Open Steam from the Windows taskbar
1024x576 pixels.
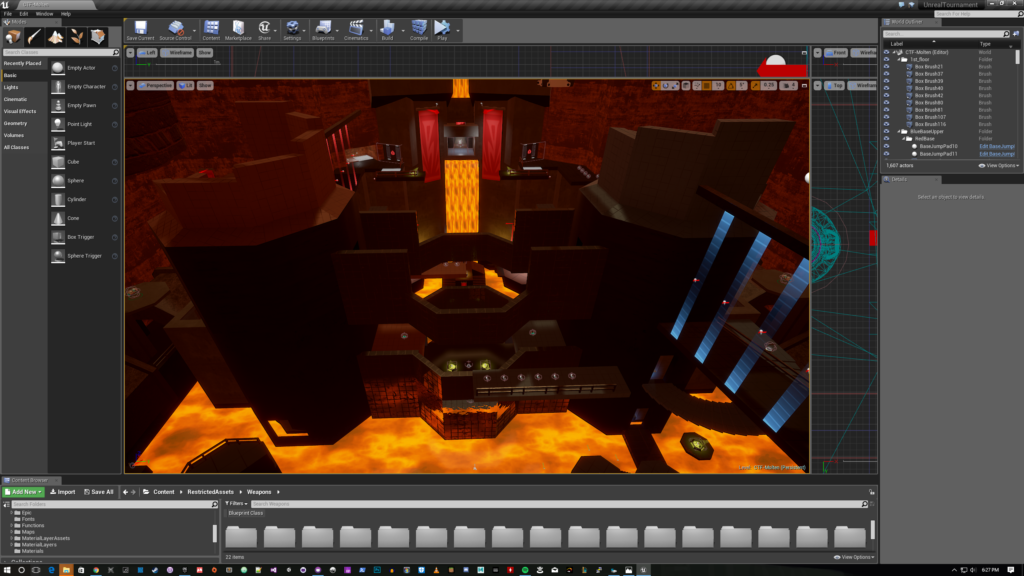click(155, 570)
